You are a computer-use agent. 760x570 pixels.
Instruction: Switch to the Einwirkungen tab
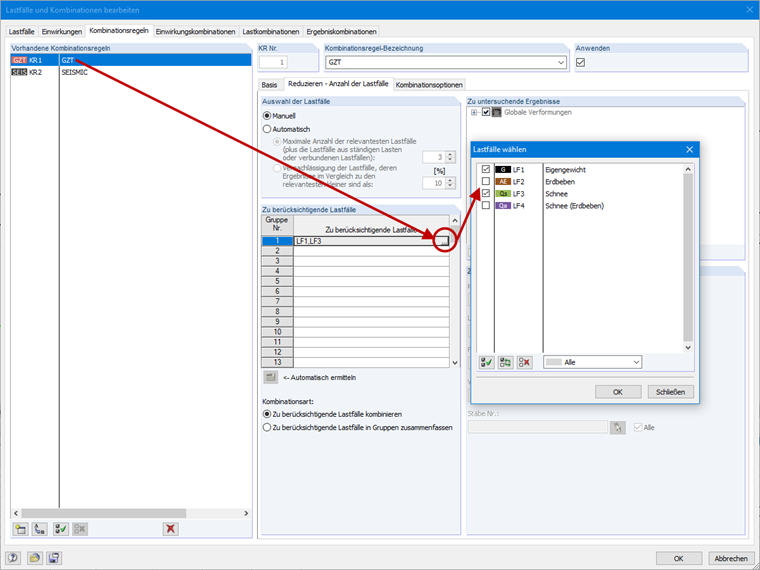point(62,32)
